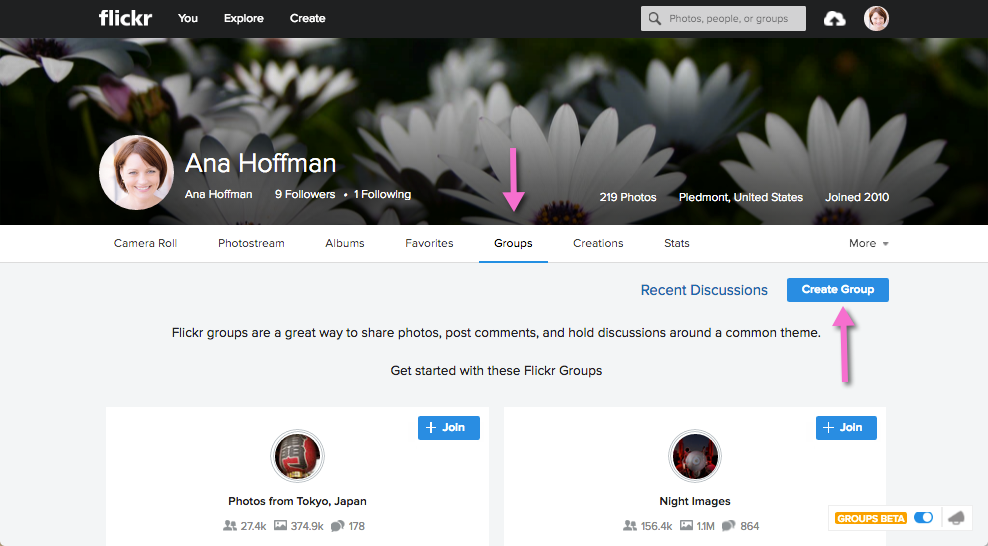
Task: Click 'Get started with these Flickr Groups' text
Action: (496, 370)
